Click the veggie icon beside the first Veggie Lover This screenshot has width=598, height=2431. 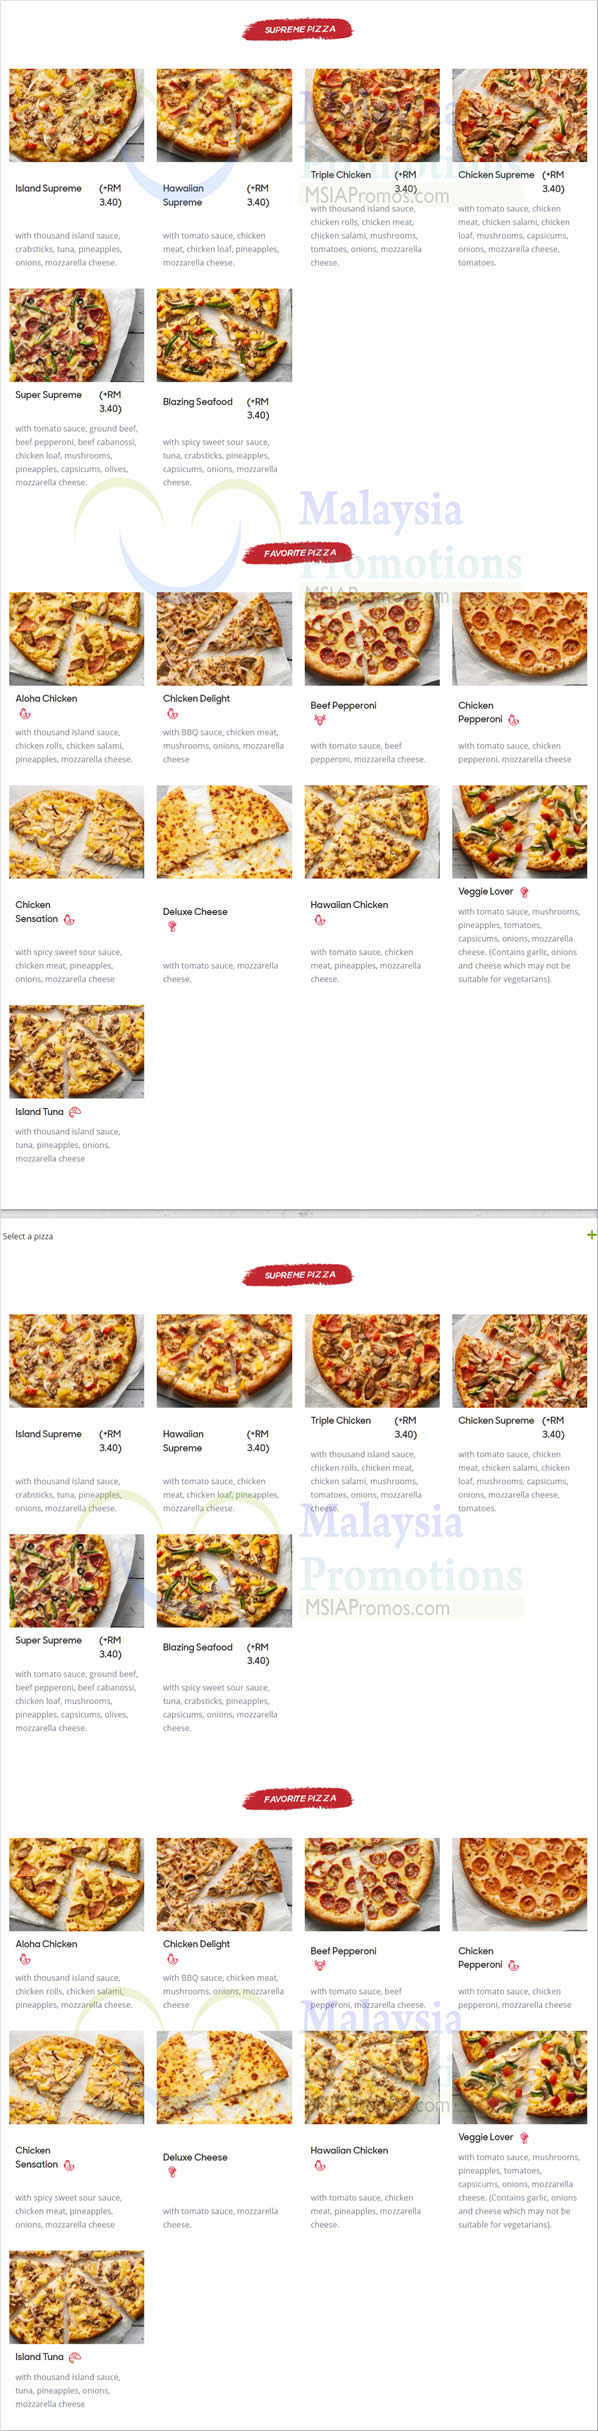coord(524,892)
